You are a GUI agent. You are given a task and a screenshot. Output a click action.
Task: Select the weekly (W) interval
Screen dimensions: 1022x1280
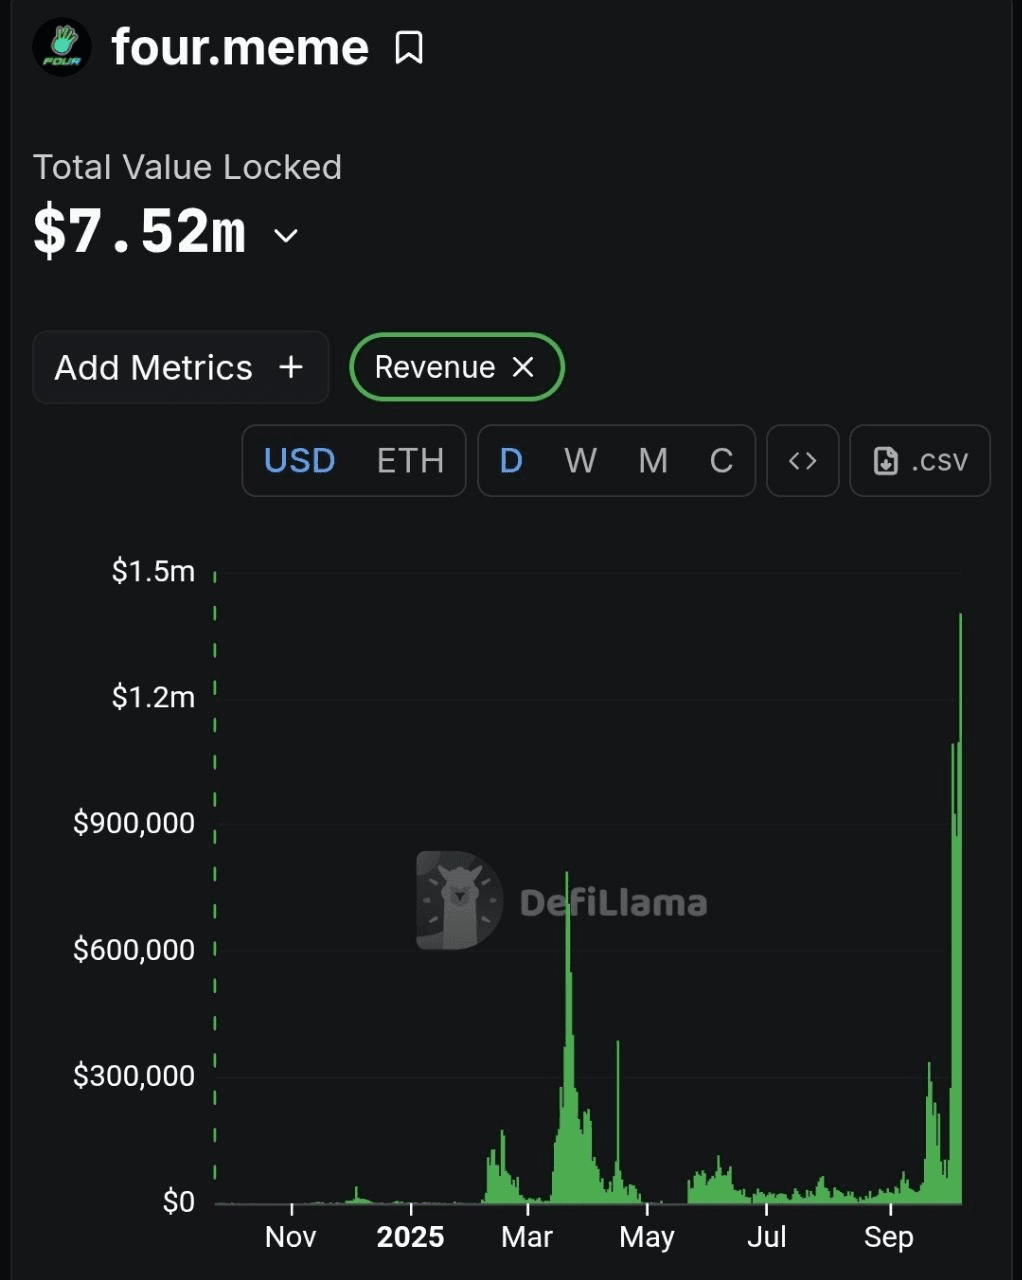(x=580, y=461)
